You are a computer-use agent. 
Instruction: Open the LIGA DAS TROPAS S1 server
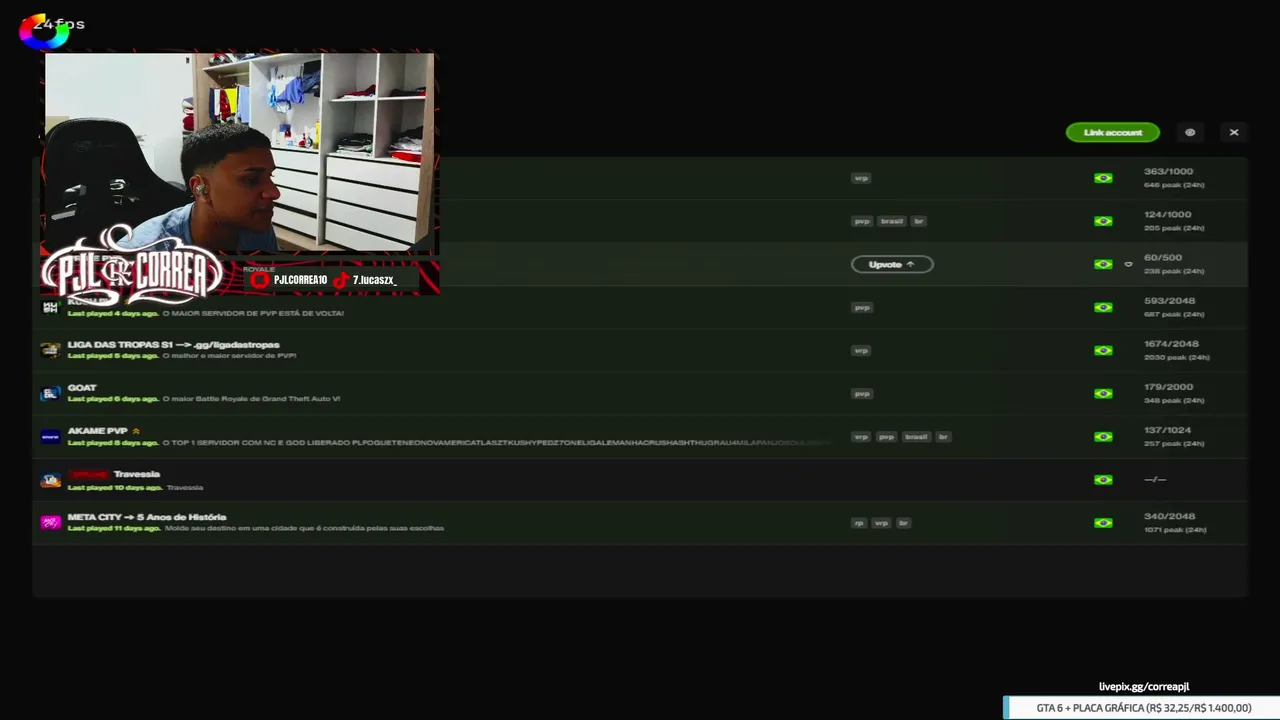coord(174,344)
